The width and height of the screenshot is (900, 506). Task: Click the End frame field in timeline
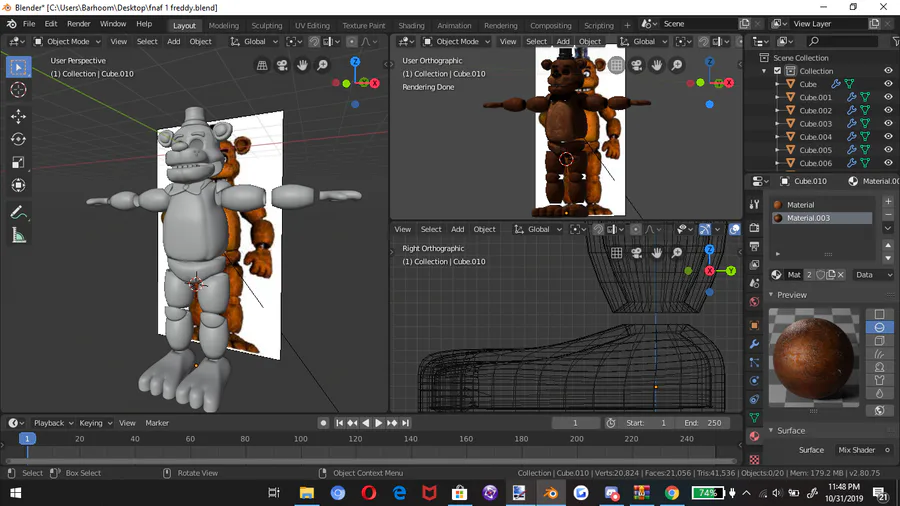(705, 423)
